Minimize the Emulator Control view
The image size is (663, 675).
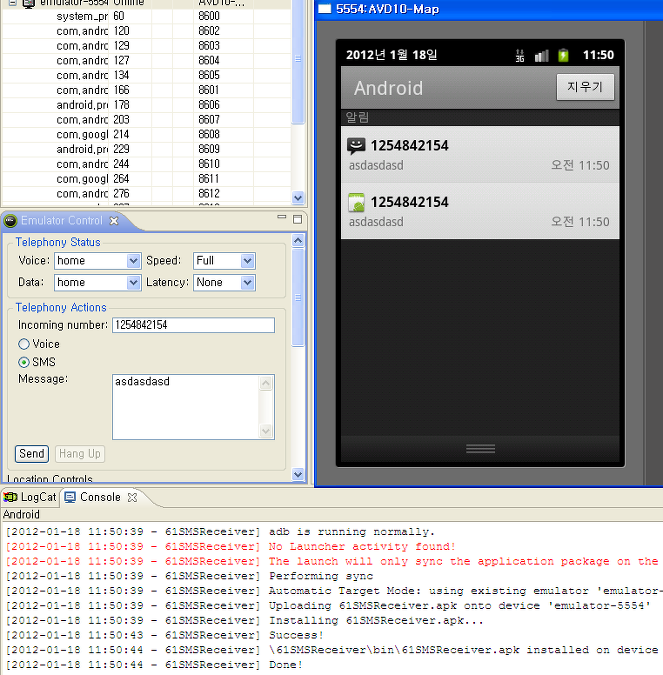click(x=282, y=217)
